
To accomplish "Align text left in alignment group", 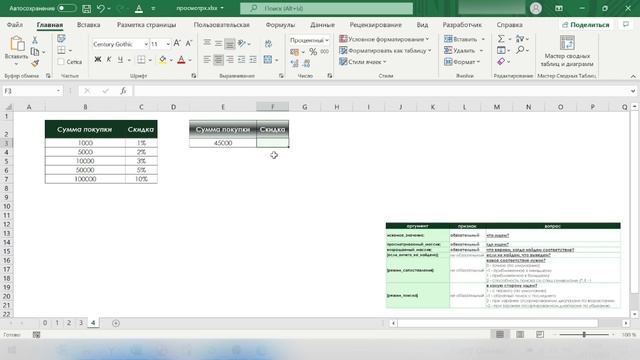I will (207, 60).
